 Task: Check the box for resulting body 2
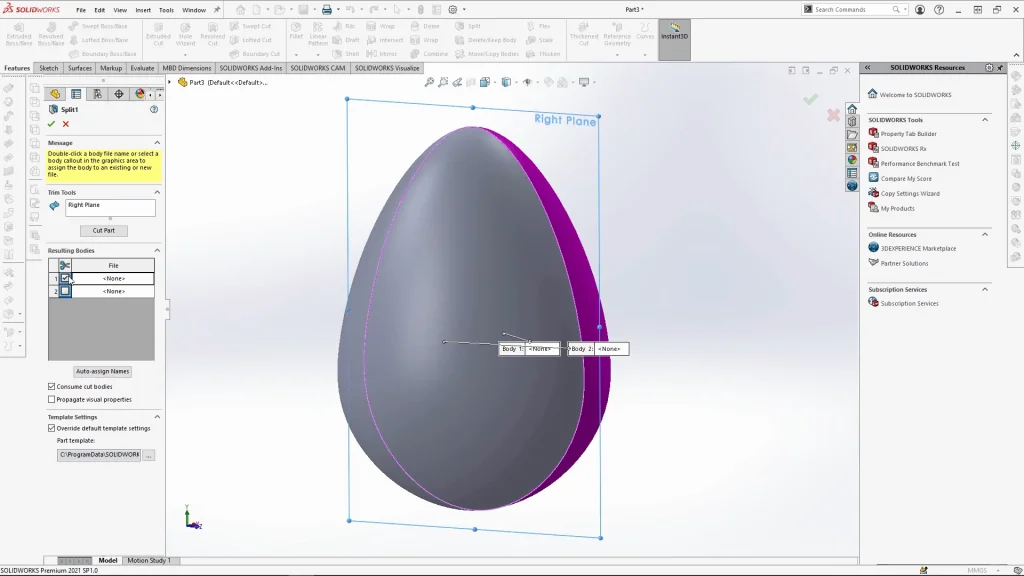point(65,291)
